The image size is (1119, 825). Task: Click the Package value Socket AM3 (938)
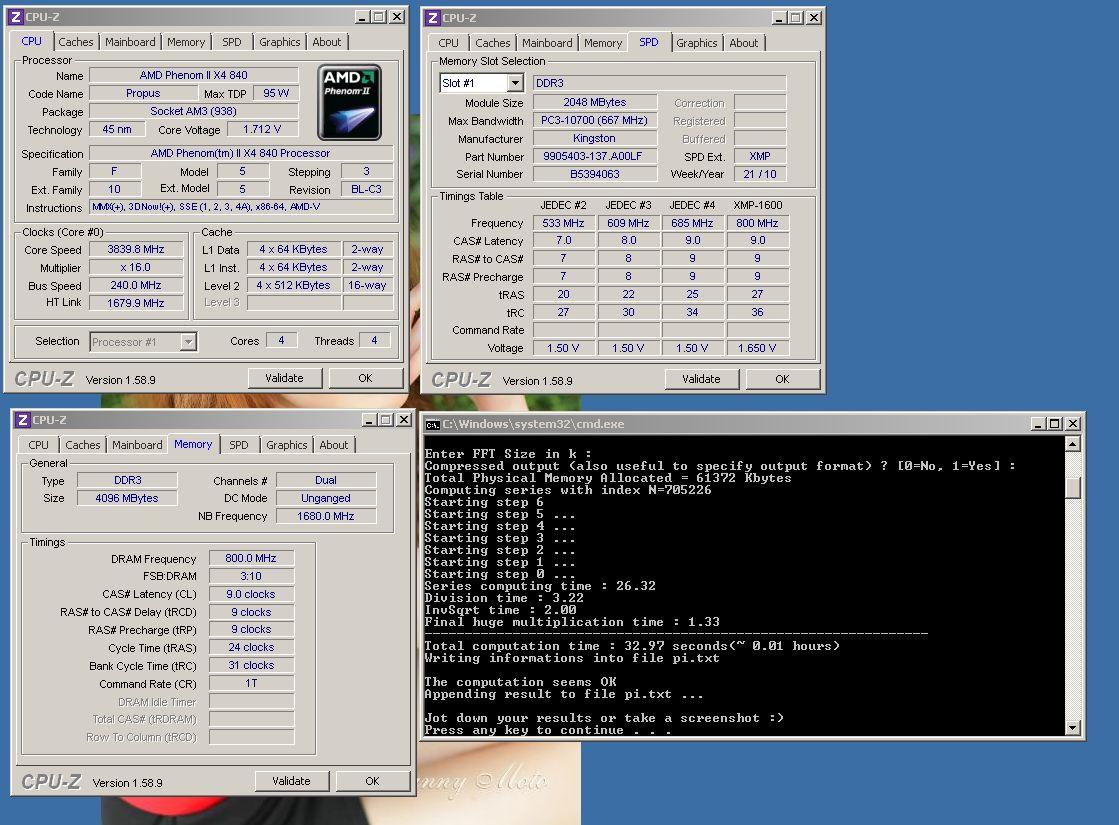tap(193, 111)
